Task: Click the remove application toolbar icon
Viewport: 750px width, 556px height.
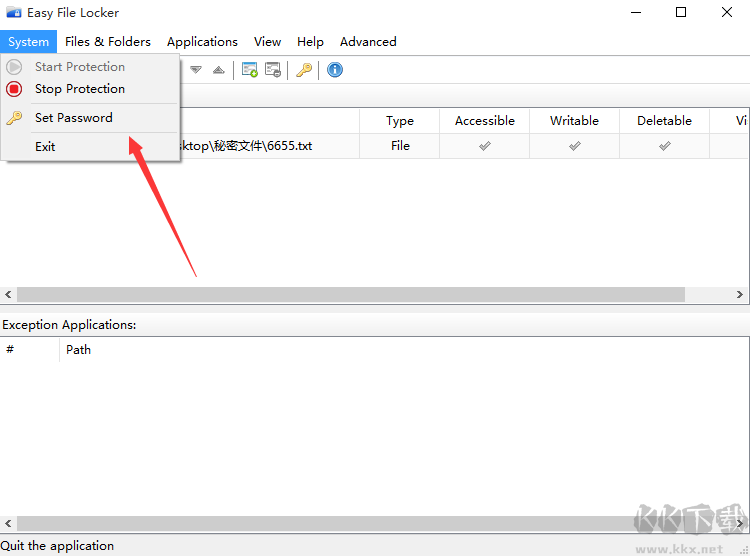Action: [x=273, y=70]
